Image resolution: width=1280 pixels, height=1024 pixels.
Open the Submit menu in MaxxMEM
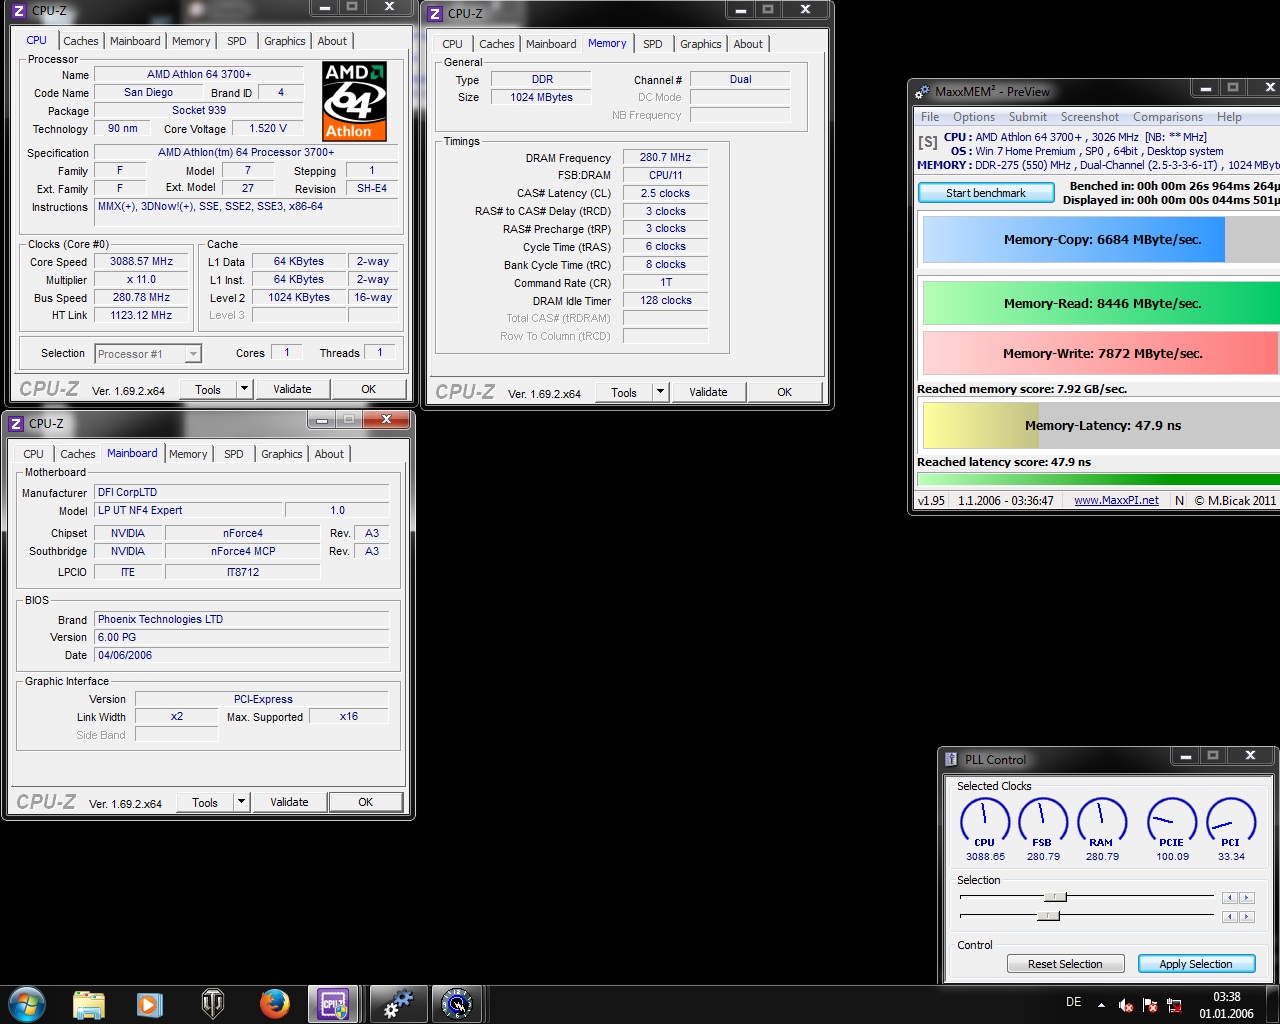[1028, 117]
